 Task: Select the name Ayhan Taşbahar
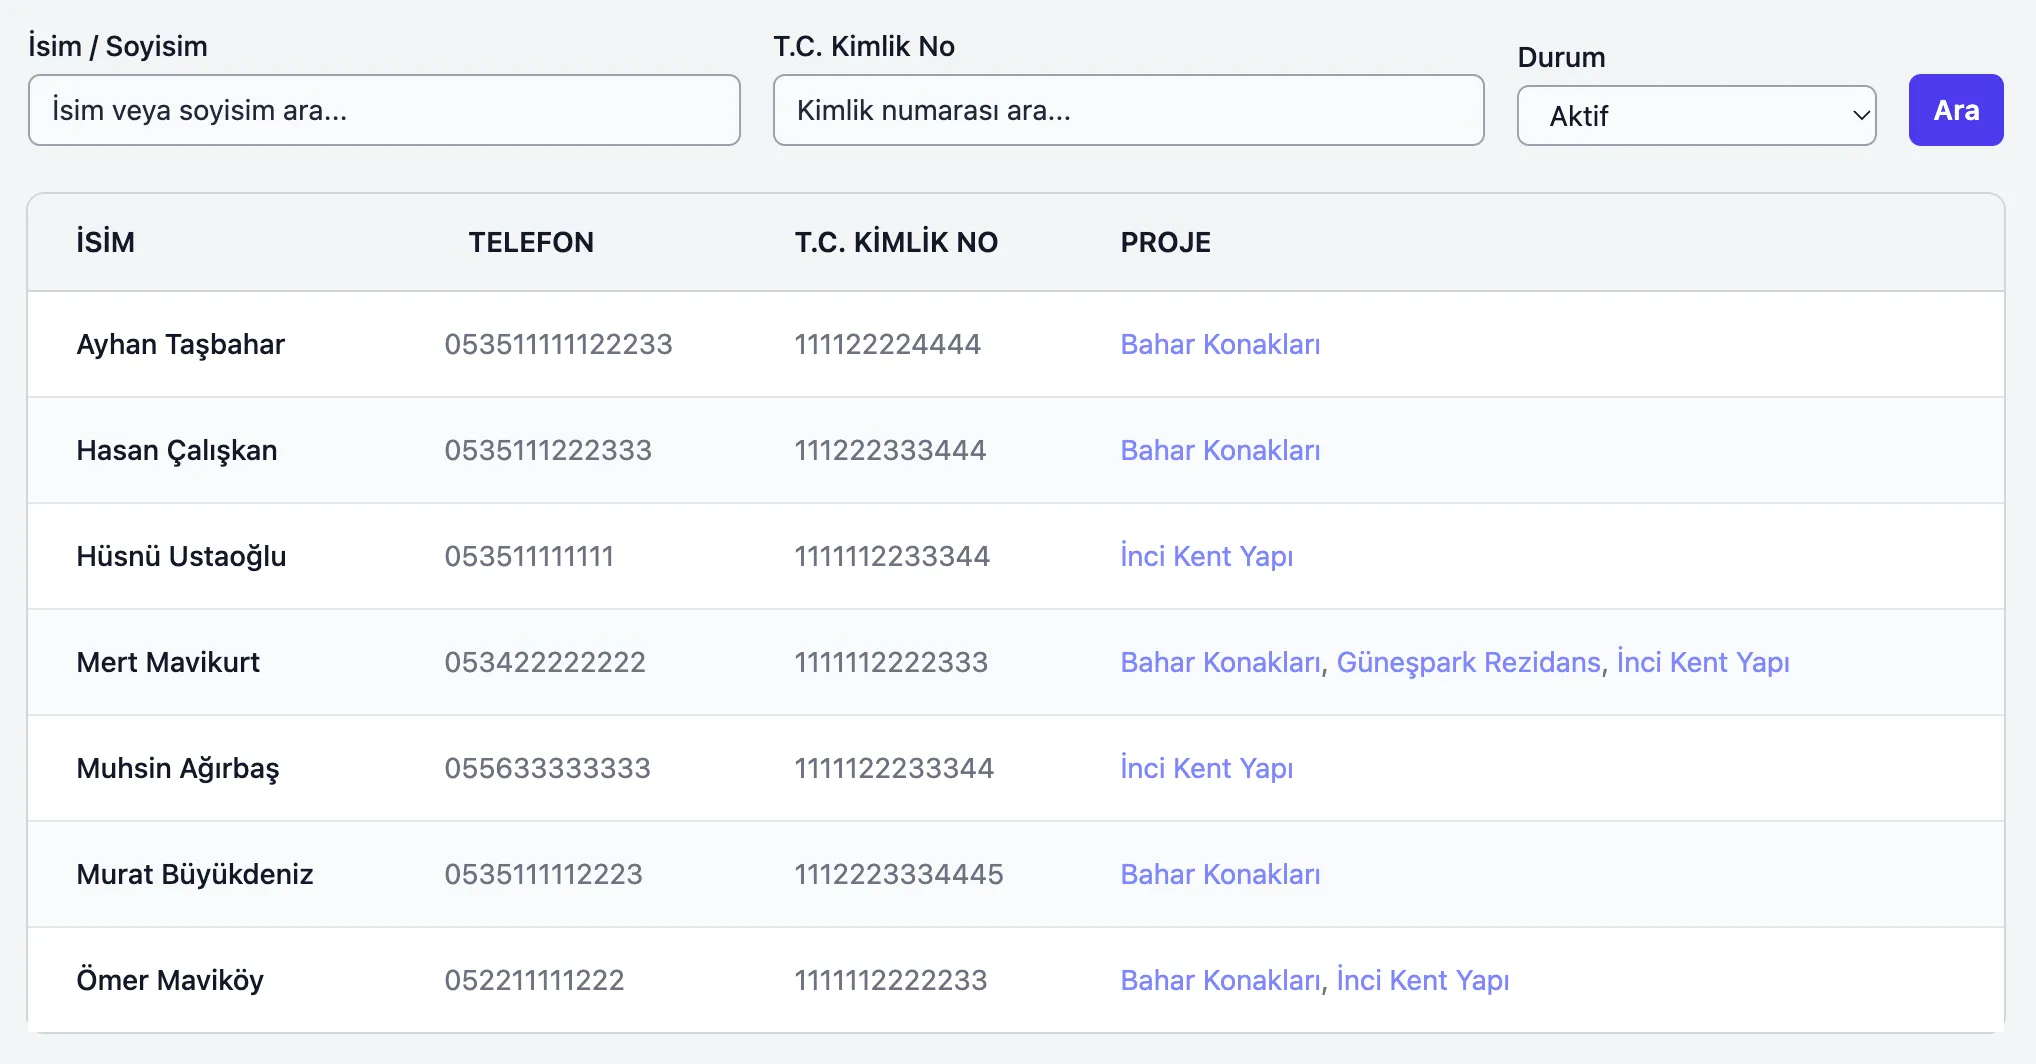point(181,344)
